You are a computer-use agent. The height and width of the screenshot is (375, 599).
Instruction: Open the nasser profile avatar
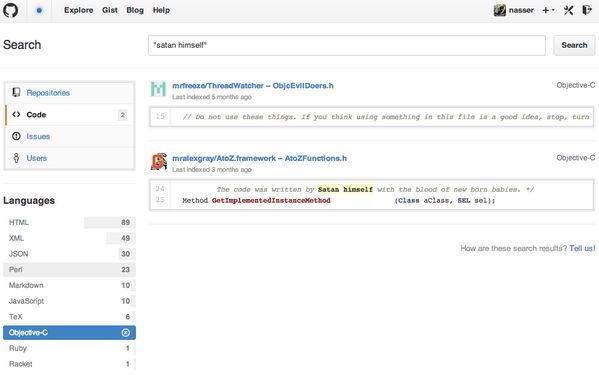pyautogui.click(x=500, y=10)
